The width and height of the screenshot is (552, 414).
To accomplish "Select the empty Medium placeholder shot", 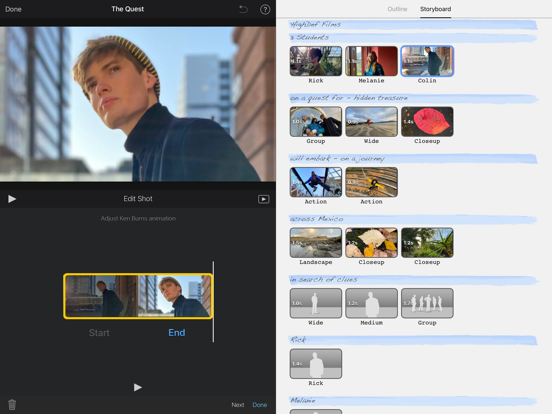I will (371, 303).
